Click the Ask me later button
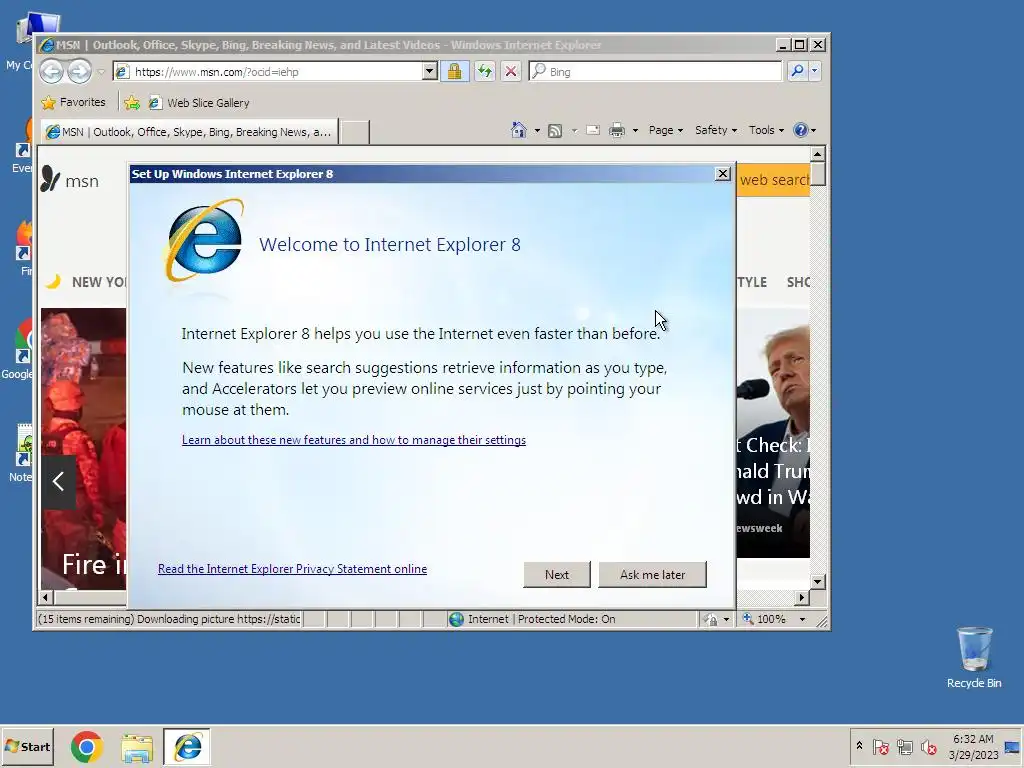This screenshot has height=768, width=1024. click(652, 575)
